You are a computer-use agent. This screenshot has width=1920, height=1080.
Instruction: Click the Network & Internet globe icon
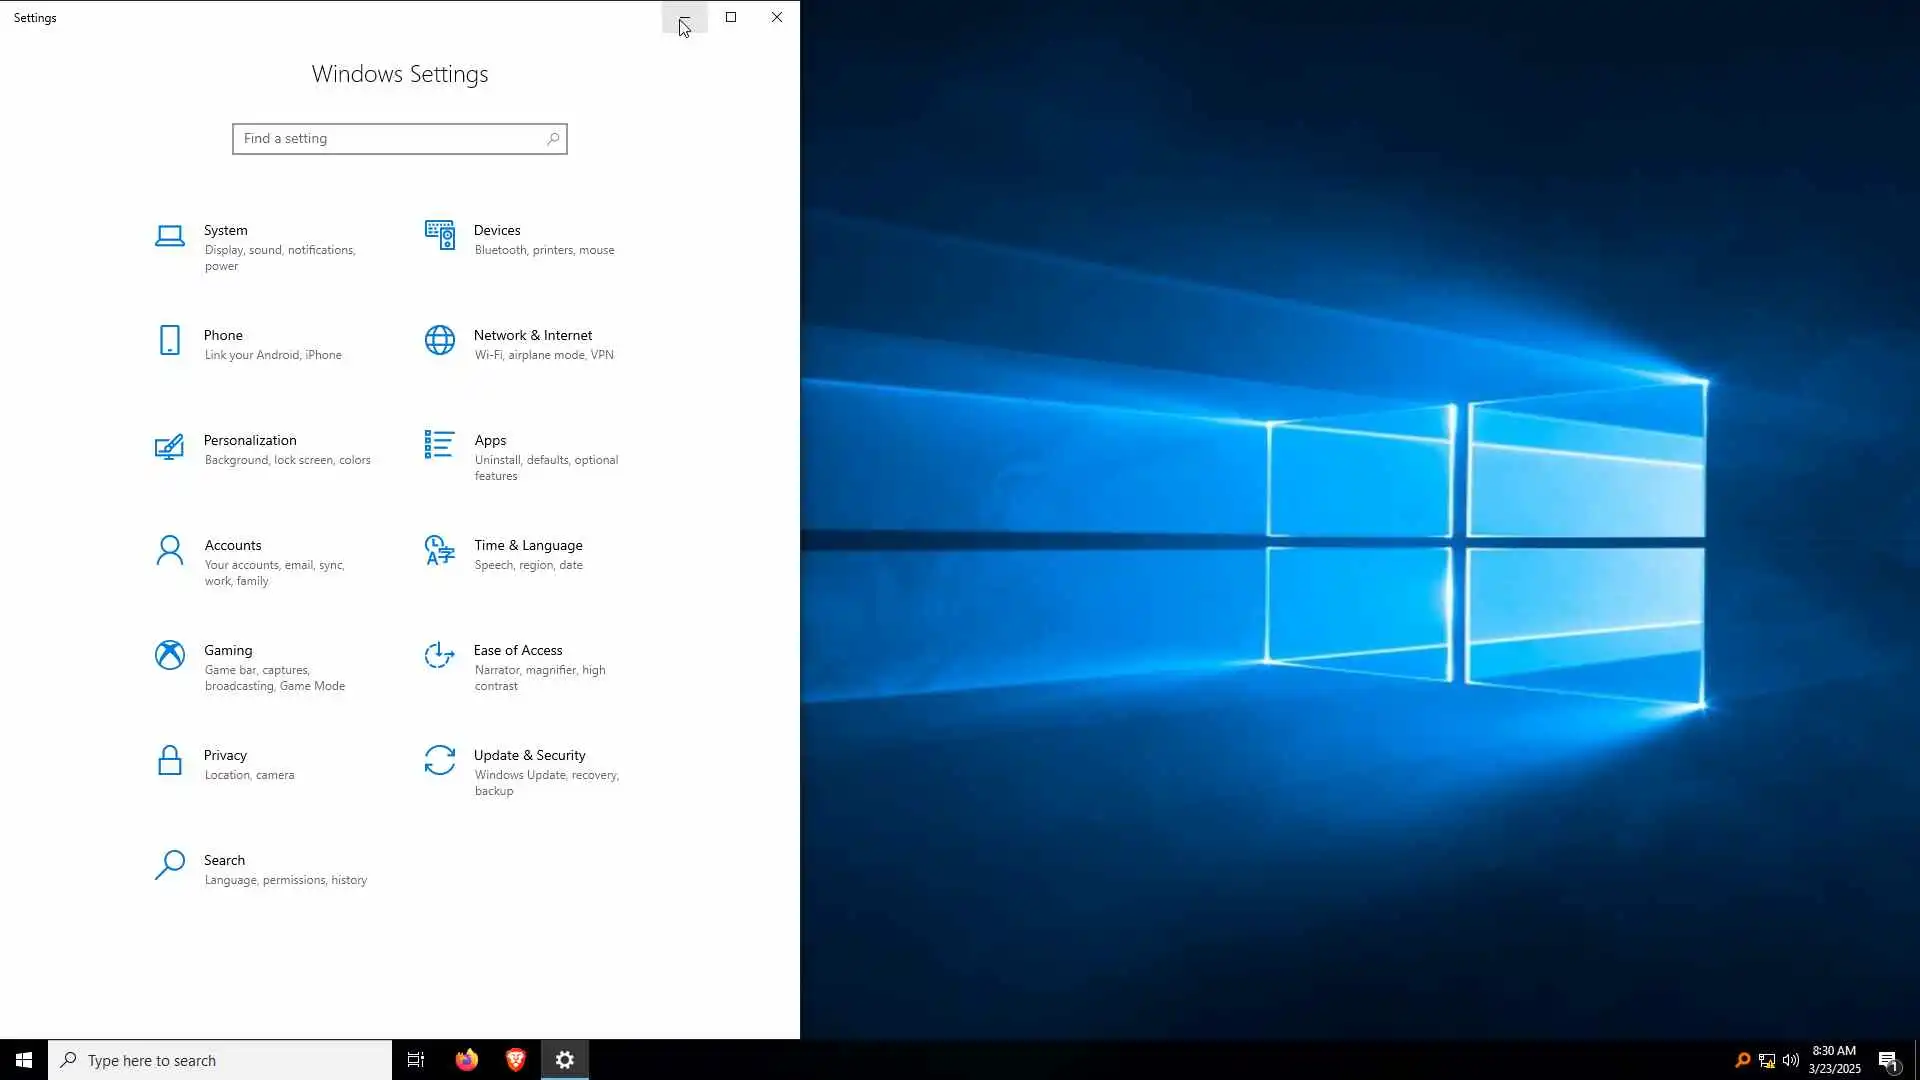point(439,340)
